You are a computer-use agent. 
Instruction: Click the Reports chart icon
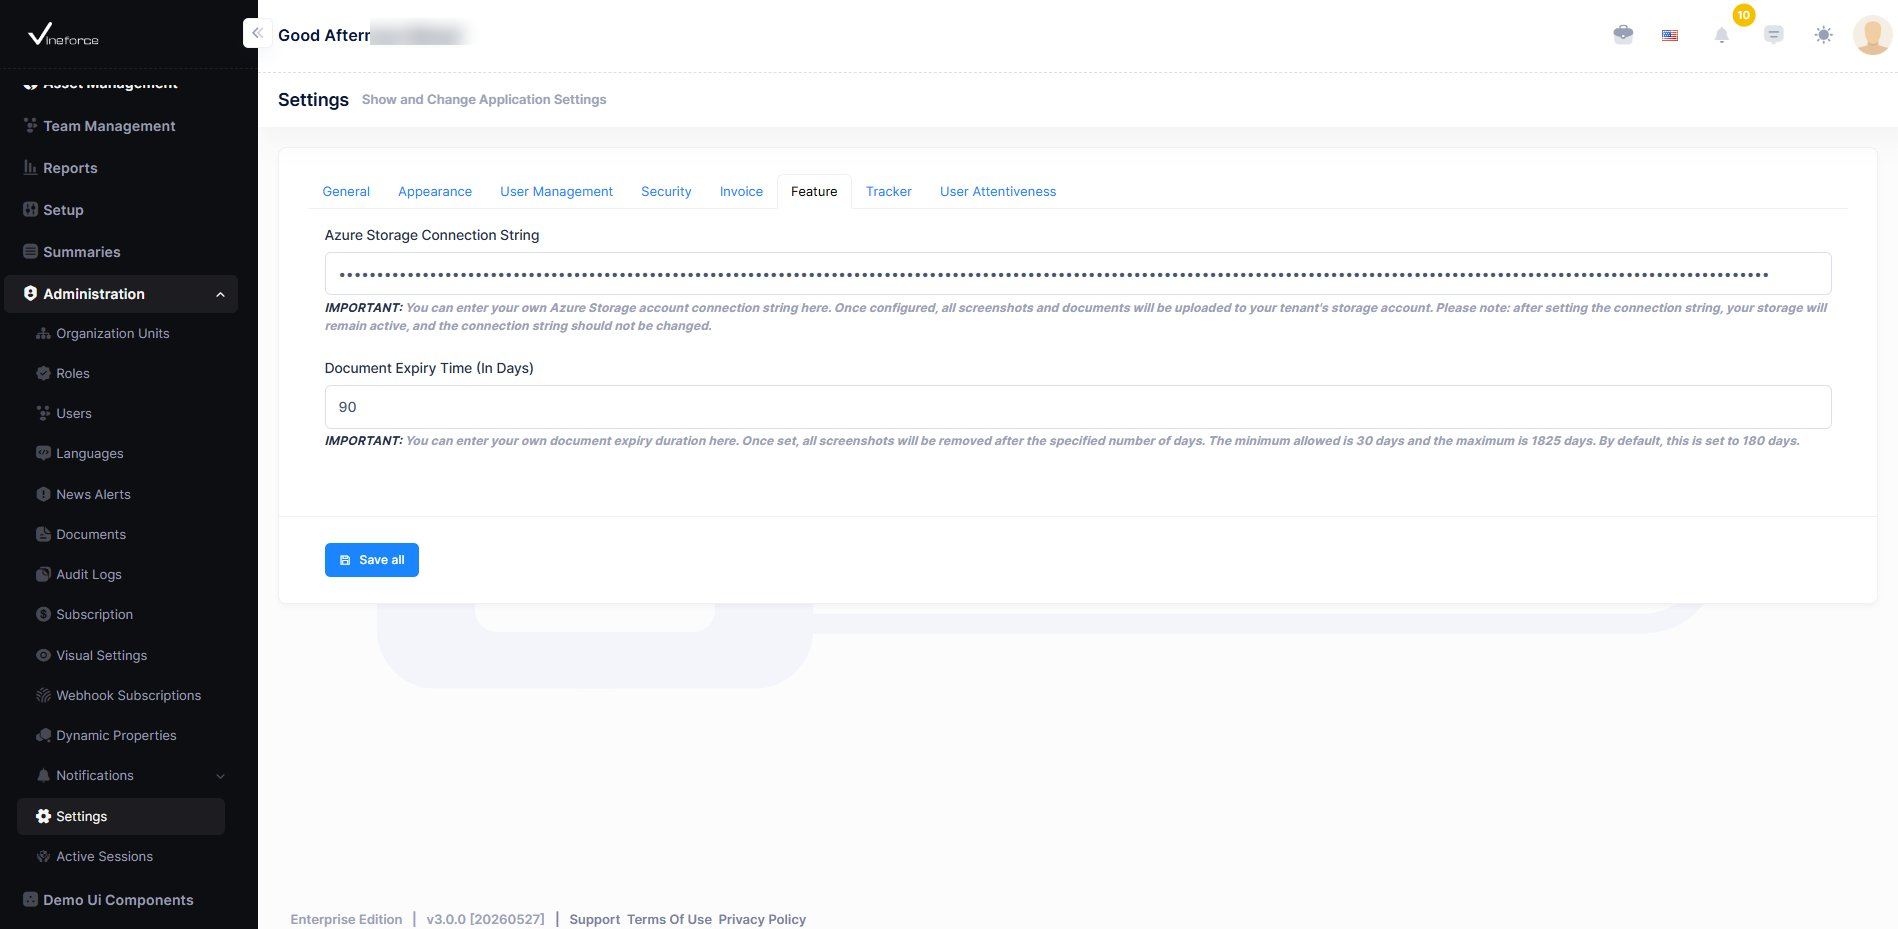[x=30, y=168]
